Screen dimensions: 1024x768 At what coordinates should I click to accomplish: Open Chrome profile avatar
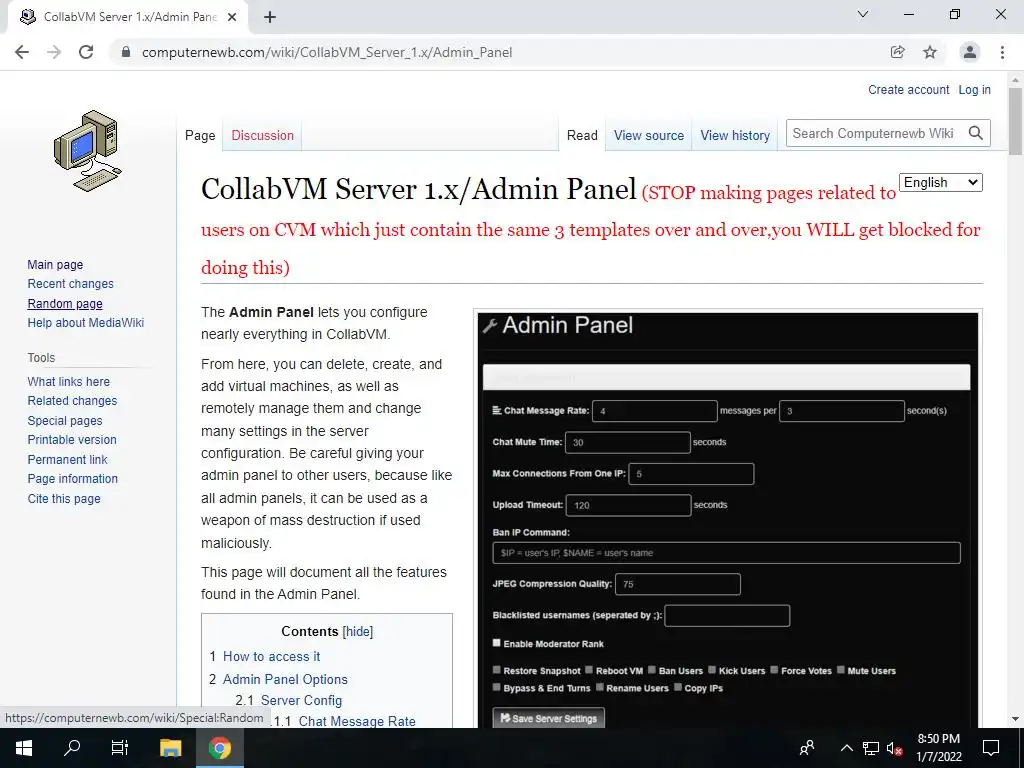point(970,52)
